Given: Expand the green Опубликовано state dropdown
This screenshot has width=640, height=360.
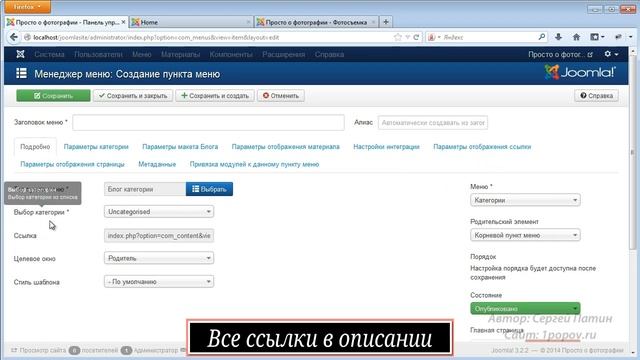Looking at the screenshot, I should tap(525, 309).
